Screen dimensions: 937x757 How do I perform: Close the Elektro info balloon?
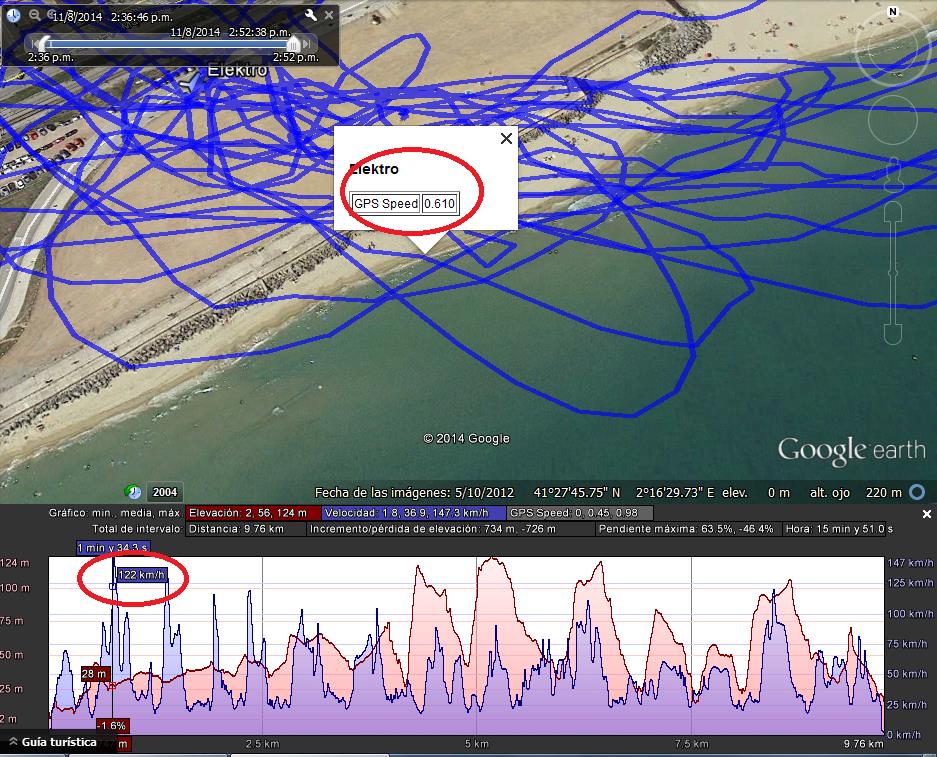506,139
